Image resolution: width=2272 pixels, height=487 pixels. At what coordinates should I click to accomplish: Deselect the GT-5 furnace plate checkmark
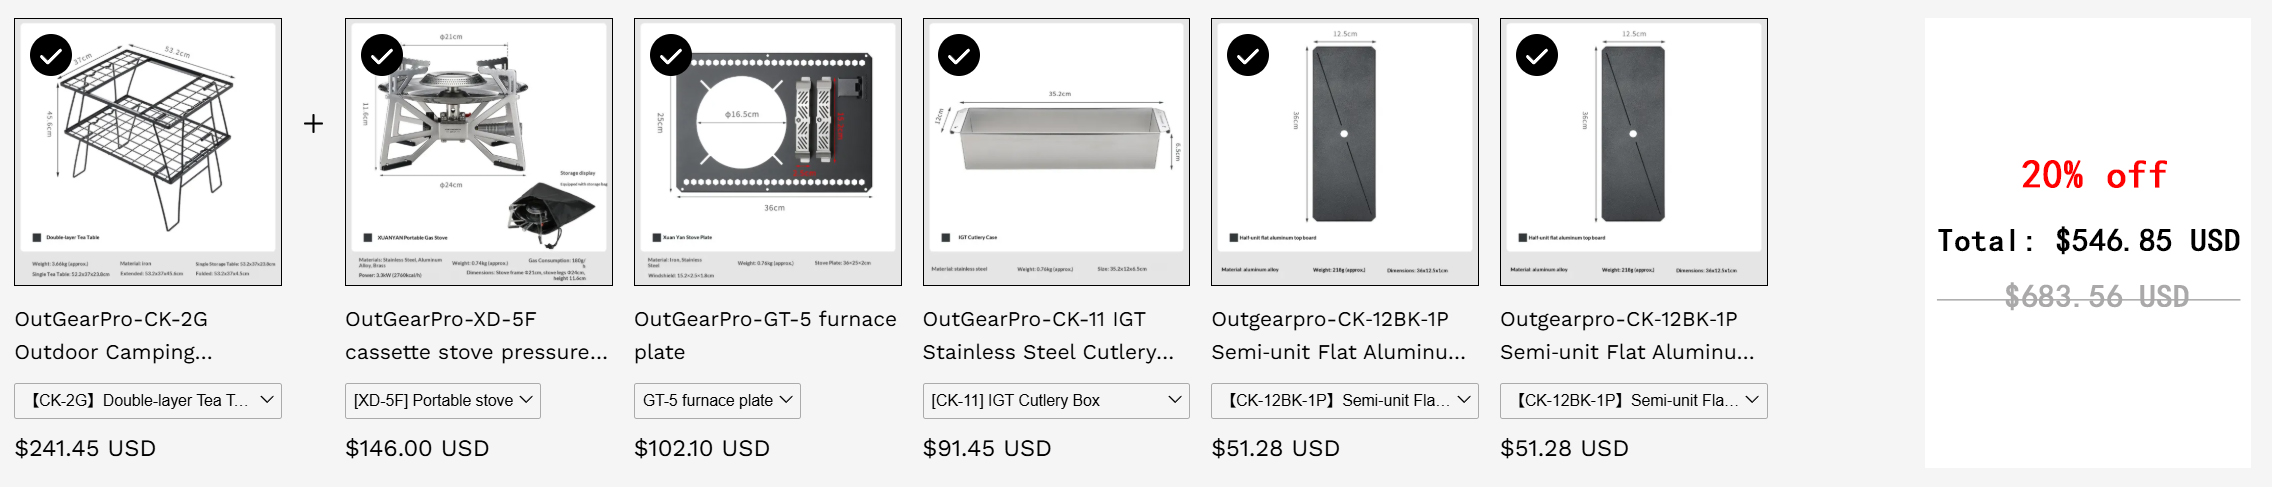point(671,56)
